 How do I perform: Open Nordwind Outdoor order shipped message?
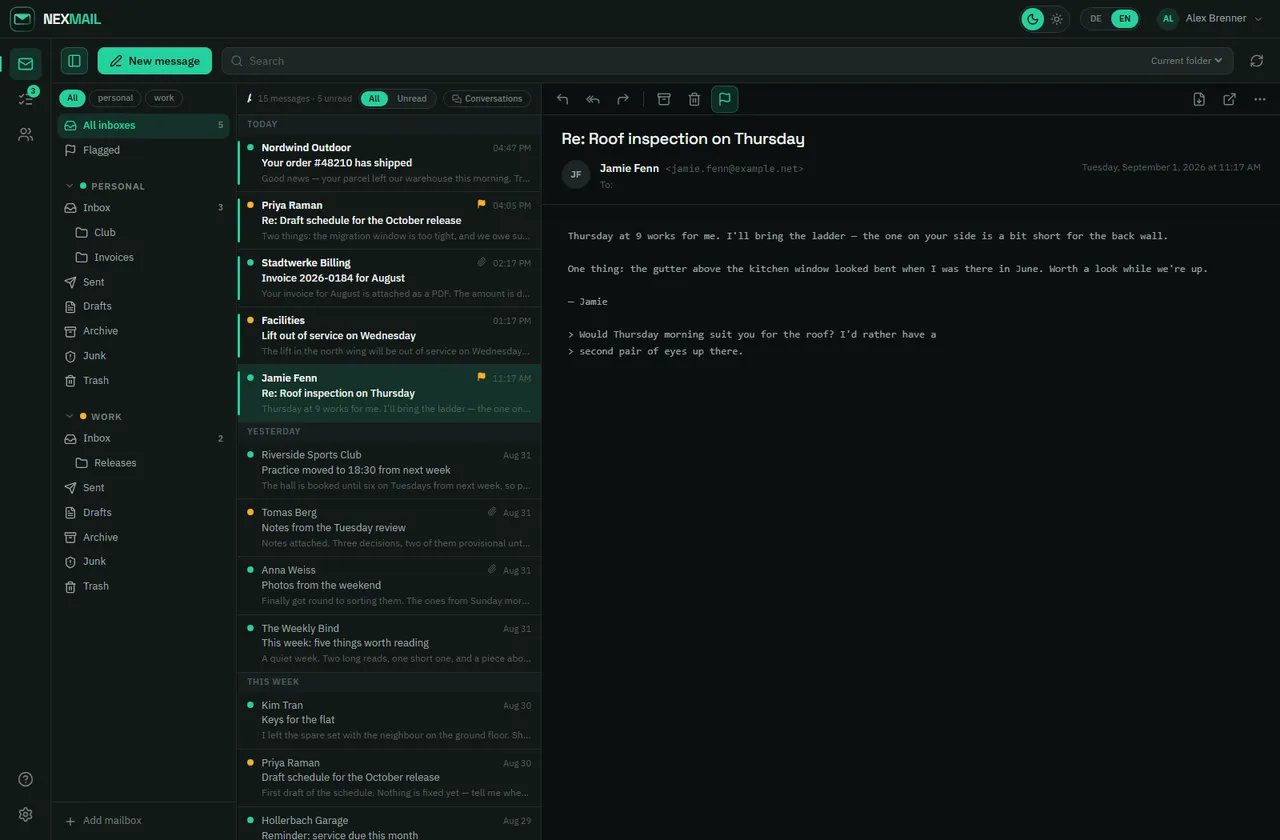[x=389, y=163]
